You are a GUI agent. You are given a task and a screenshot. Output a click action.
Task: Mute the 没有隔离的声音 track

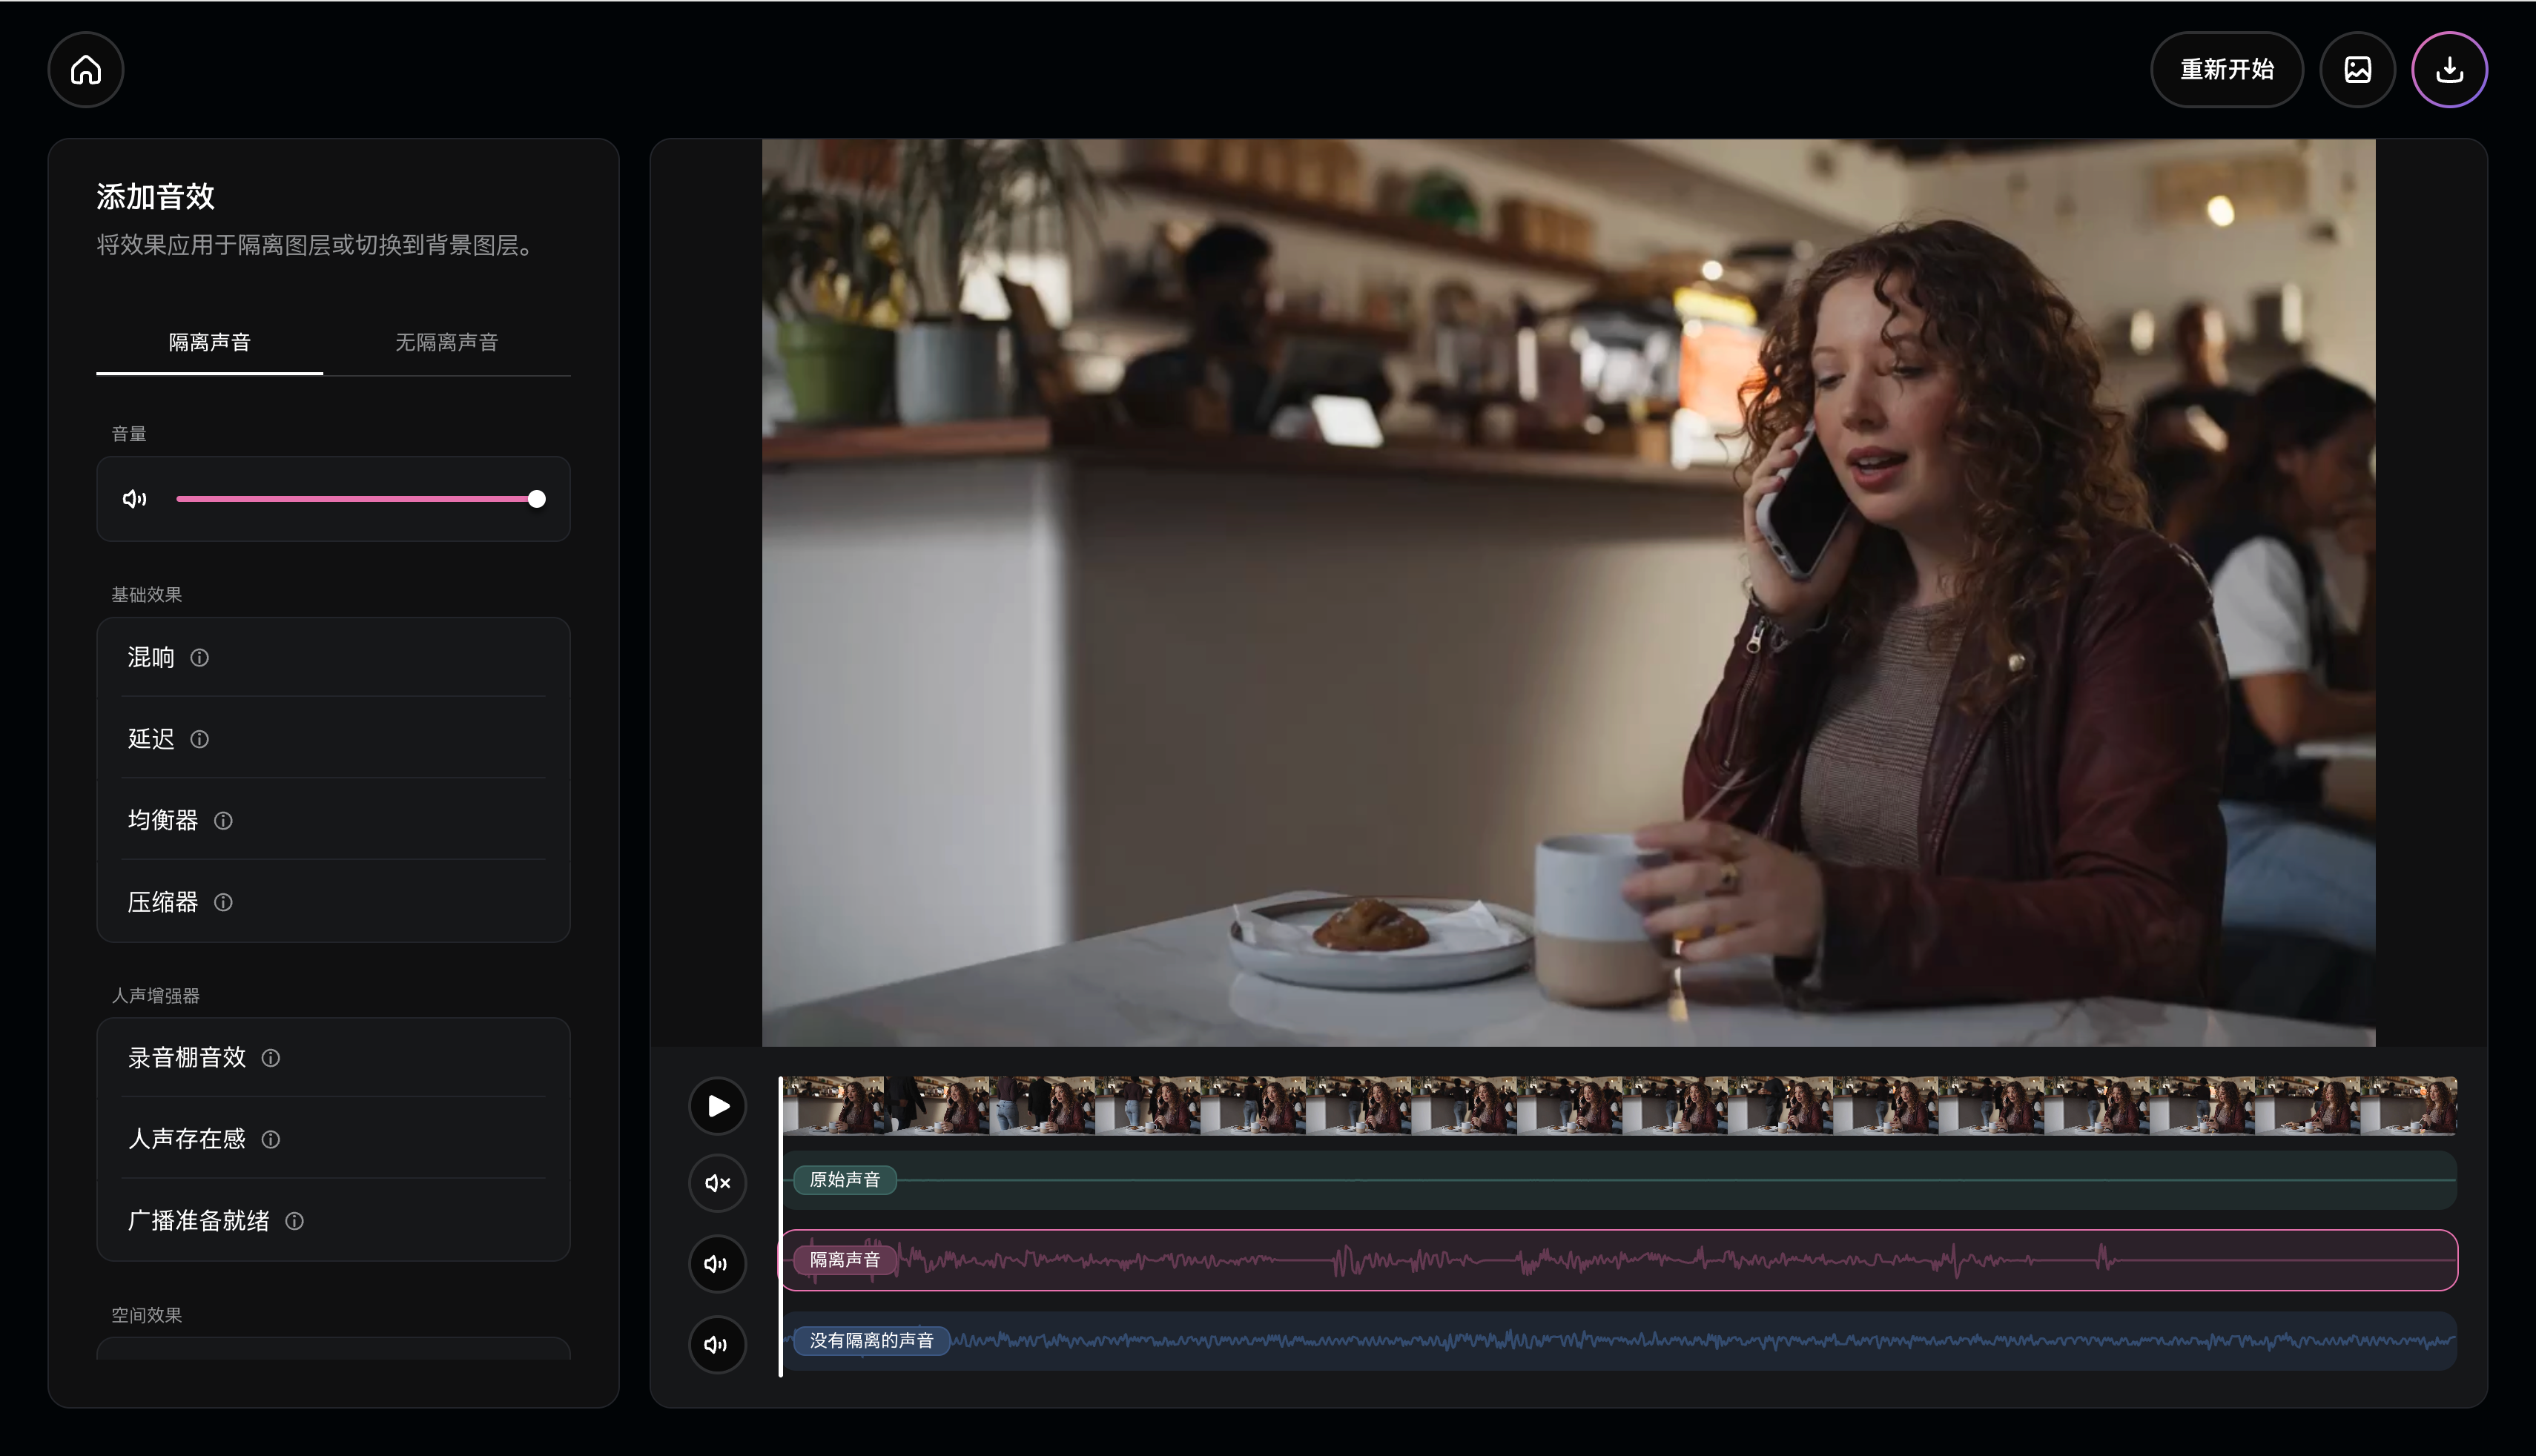pyautogui.click(x=717, y=1345)
